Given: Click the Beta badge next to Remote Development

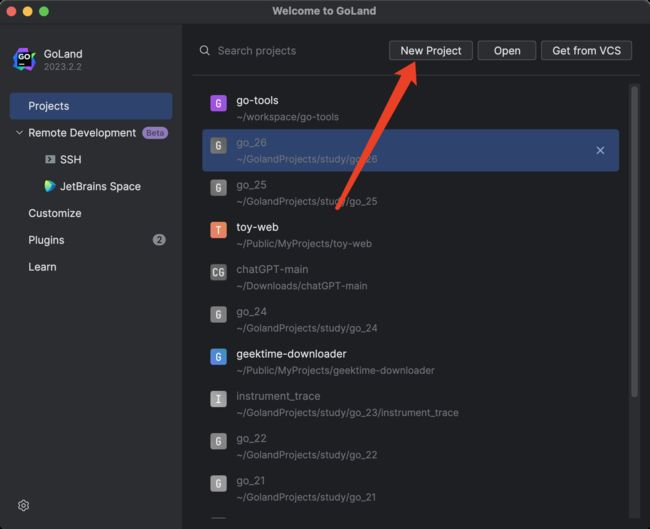Looking at the screenshot, I should (x=155, y=133).
